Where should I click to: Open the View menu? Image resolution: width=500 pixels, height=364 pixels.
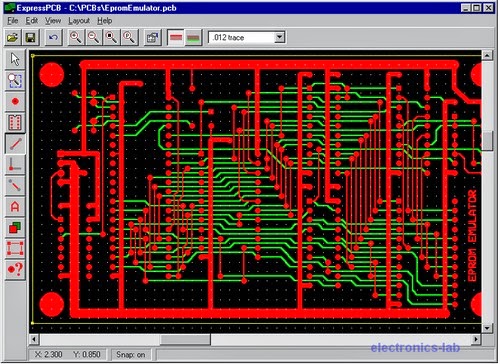[53, 21]
